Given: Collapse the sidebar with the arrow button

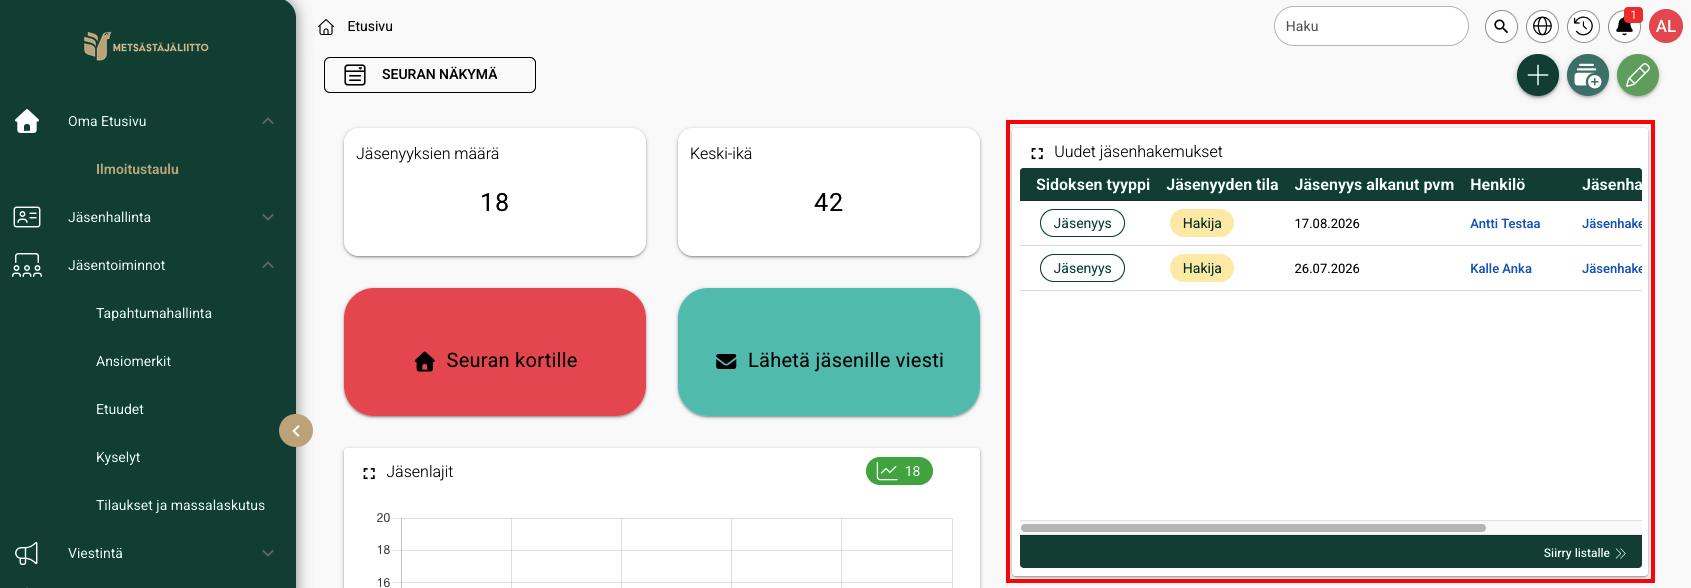Looking at the screenshot, I should [296, 431].
